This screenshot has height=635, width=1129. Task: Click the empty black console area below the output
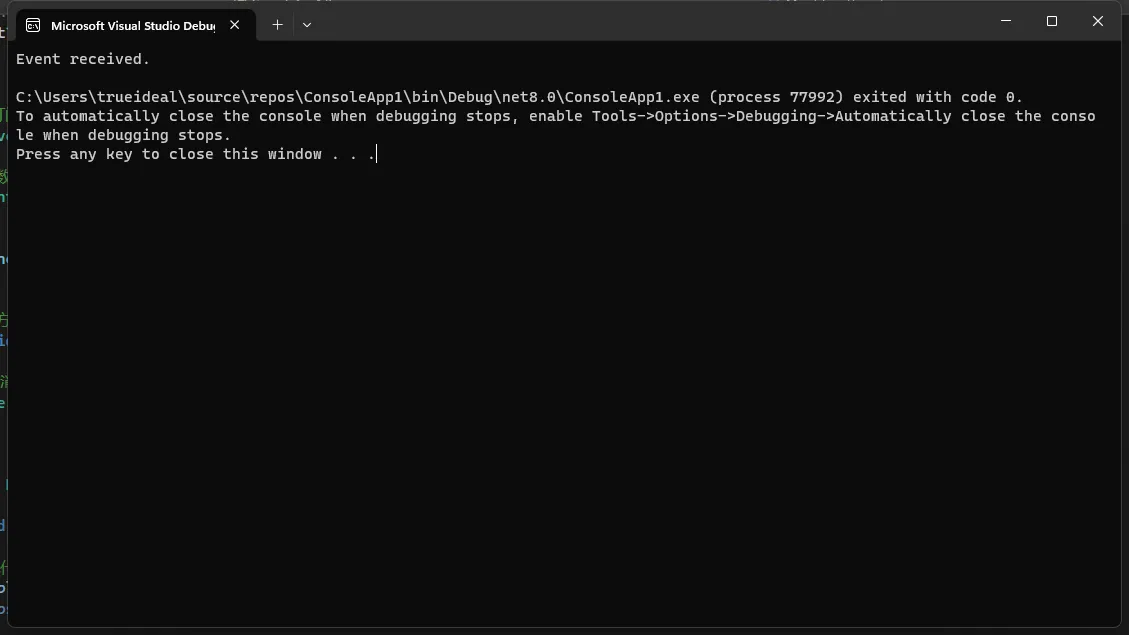coord(564,396)
